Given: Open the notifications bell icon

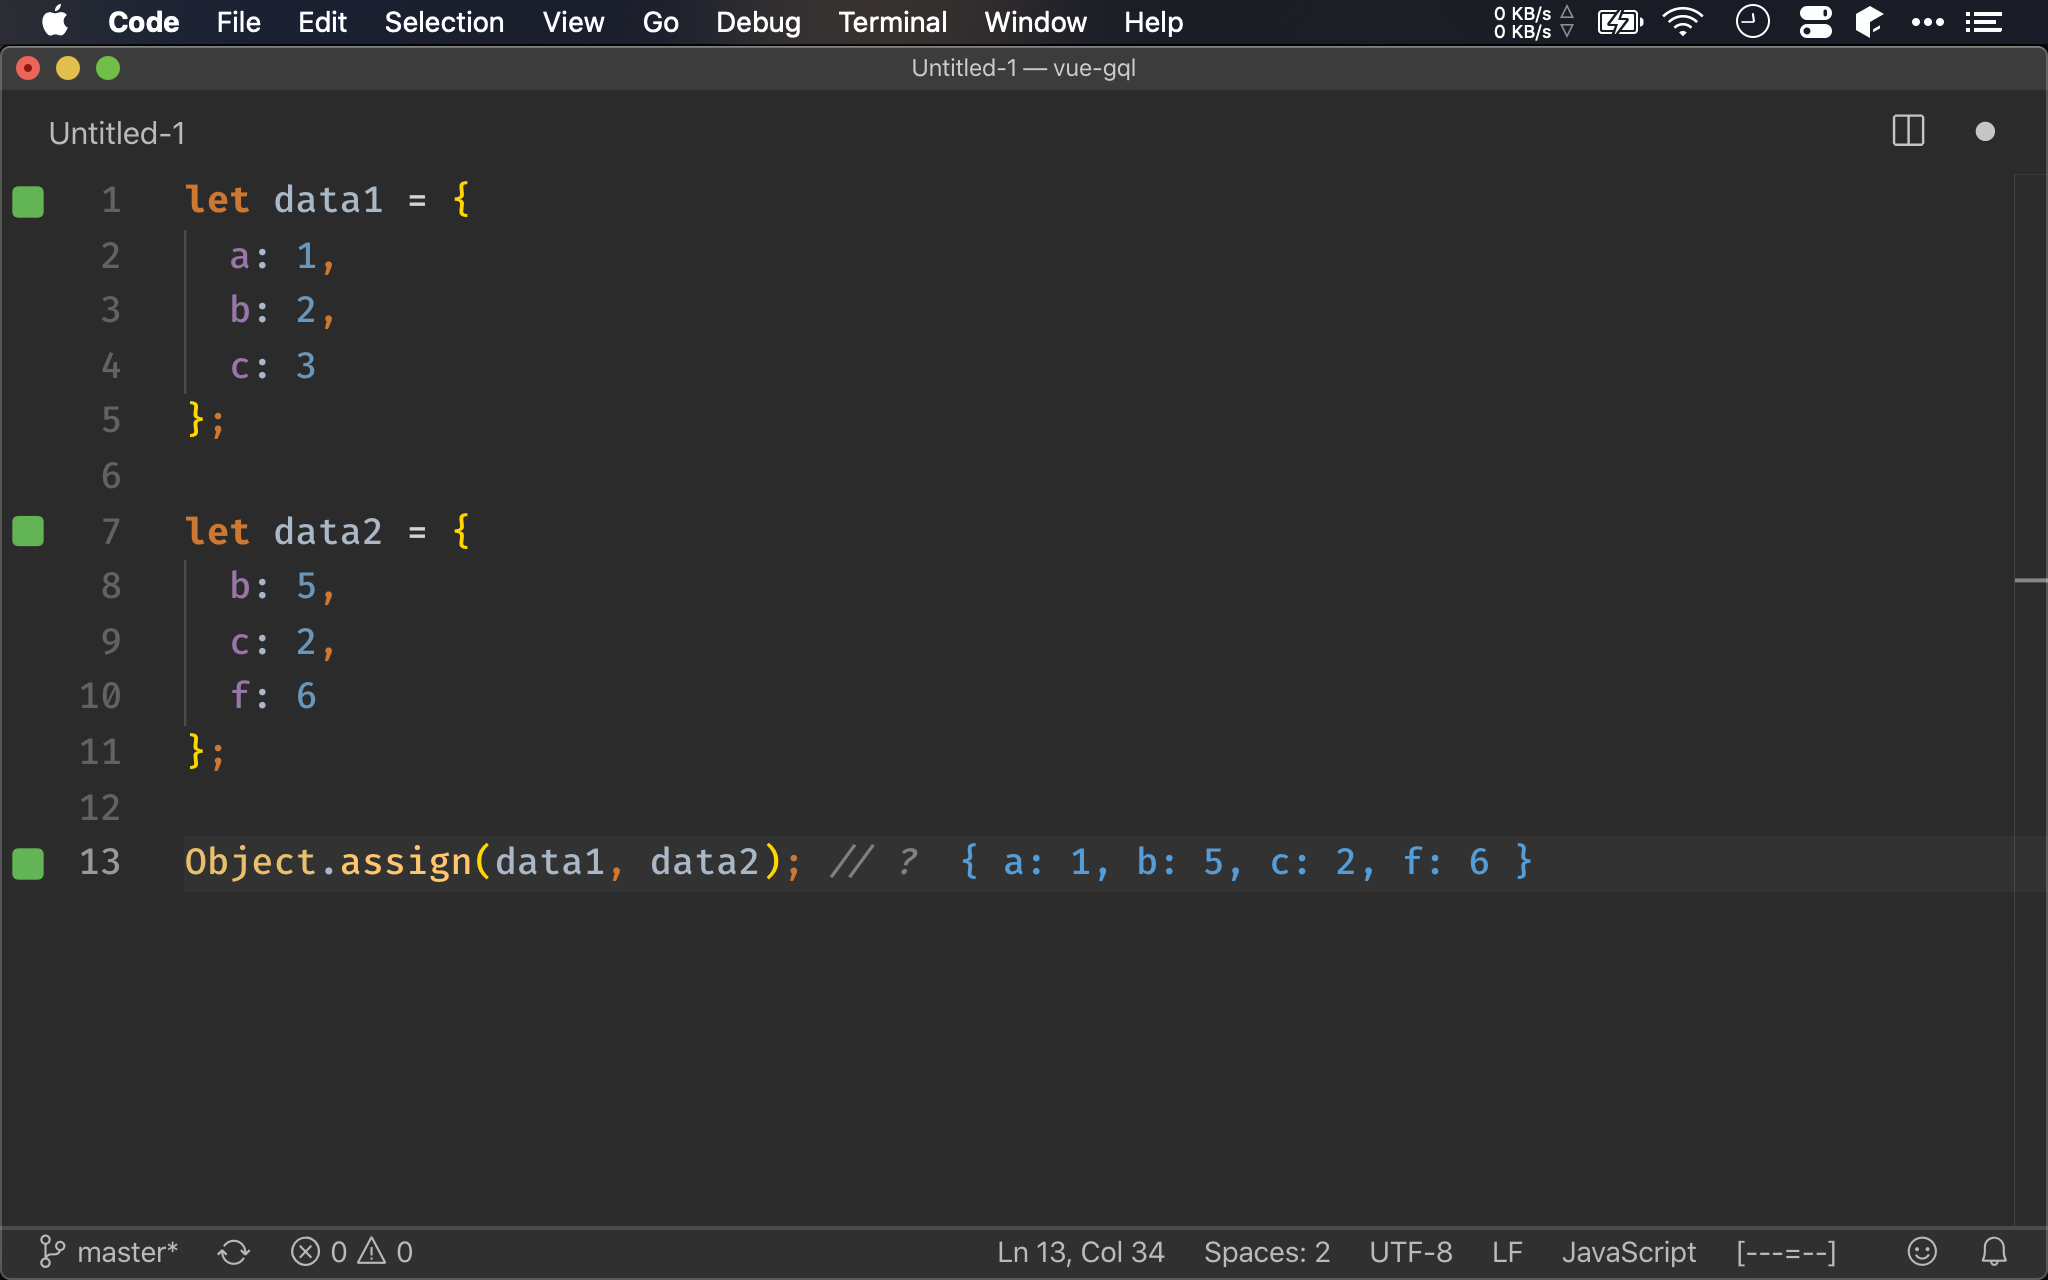Looking at the screenshot, I should 1994,1252.
